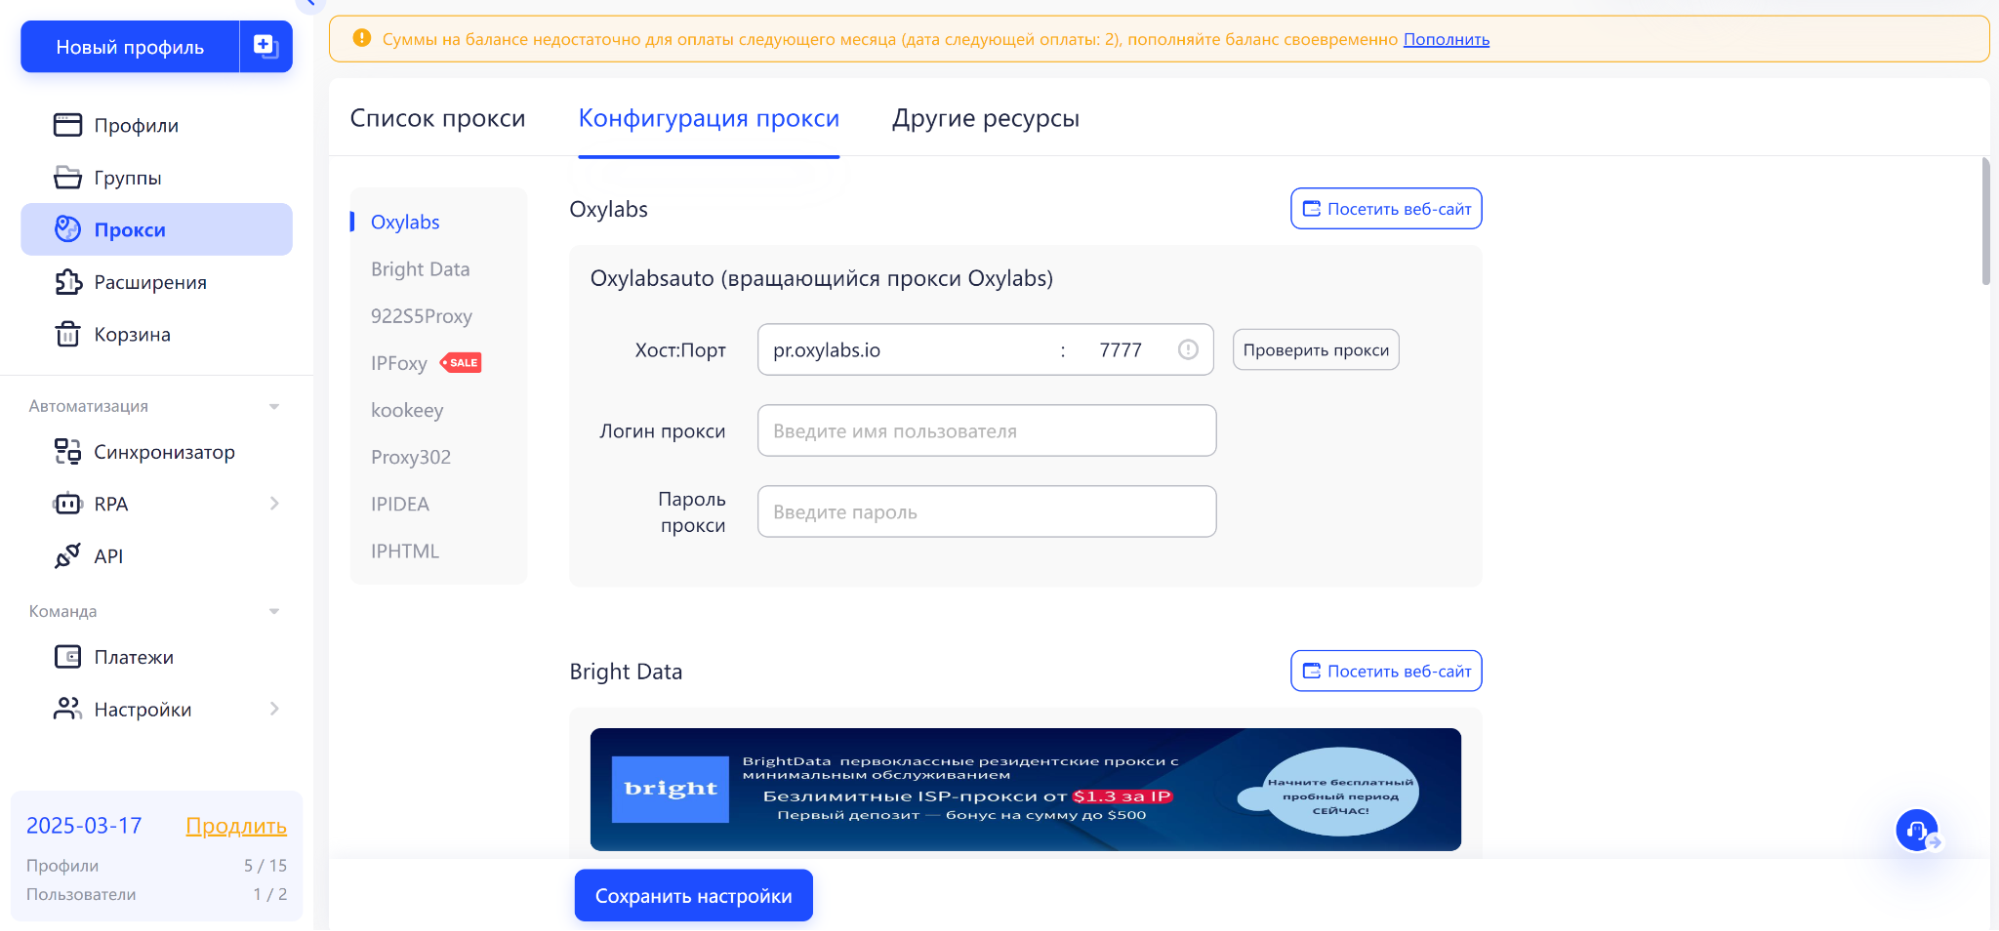Open Платежи in the sidebar
Image resolution: width=1999 pixels, height=931 pixels.
click(x=134, y=657)
